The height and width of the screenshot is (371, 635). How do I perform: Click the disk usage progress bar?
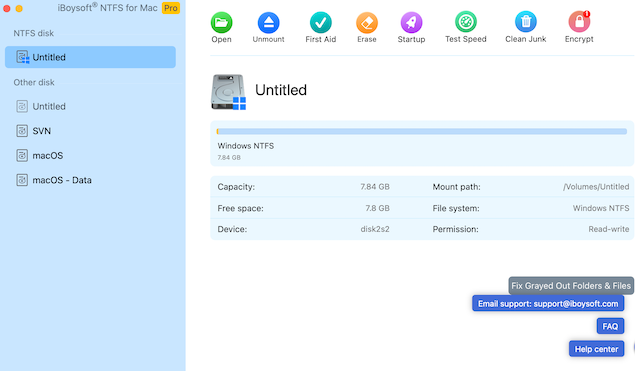pyautogui.click(x=422, y=131)
